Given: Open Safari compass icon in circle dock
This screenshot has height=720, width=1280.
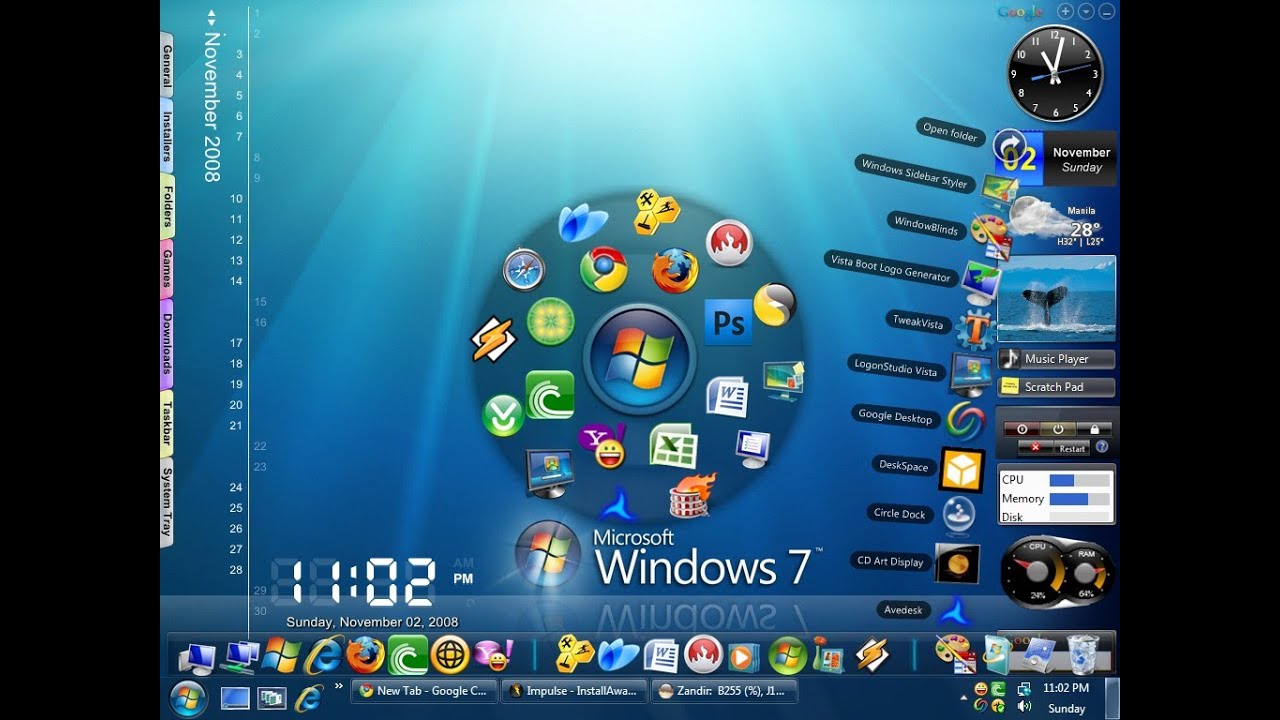Looking at the screenshot, I should (x=524, y=270).
